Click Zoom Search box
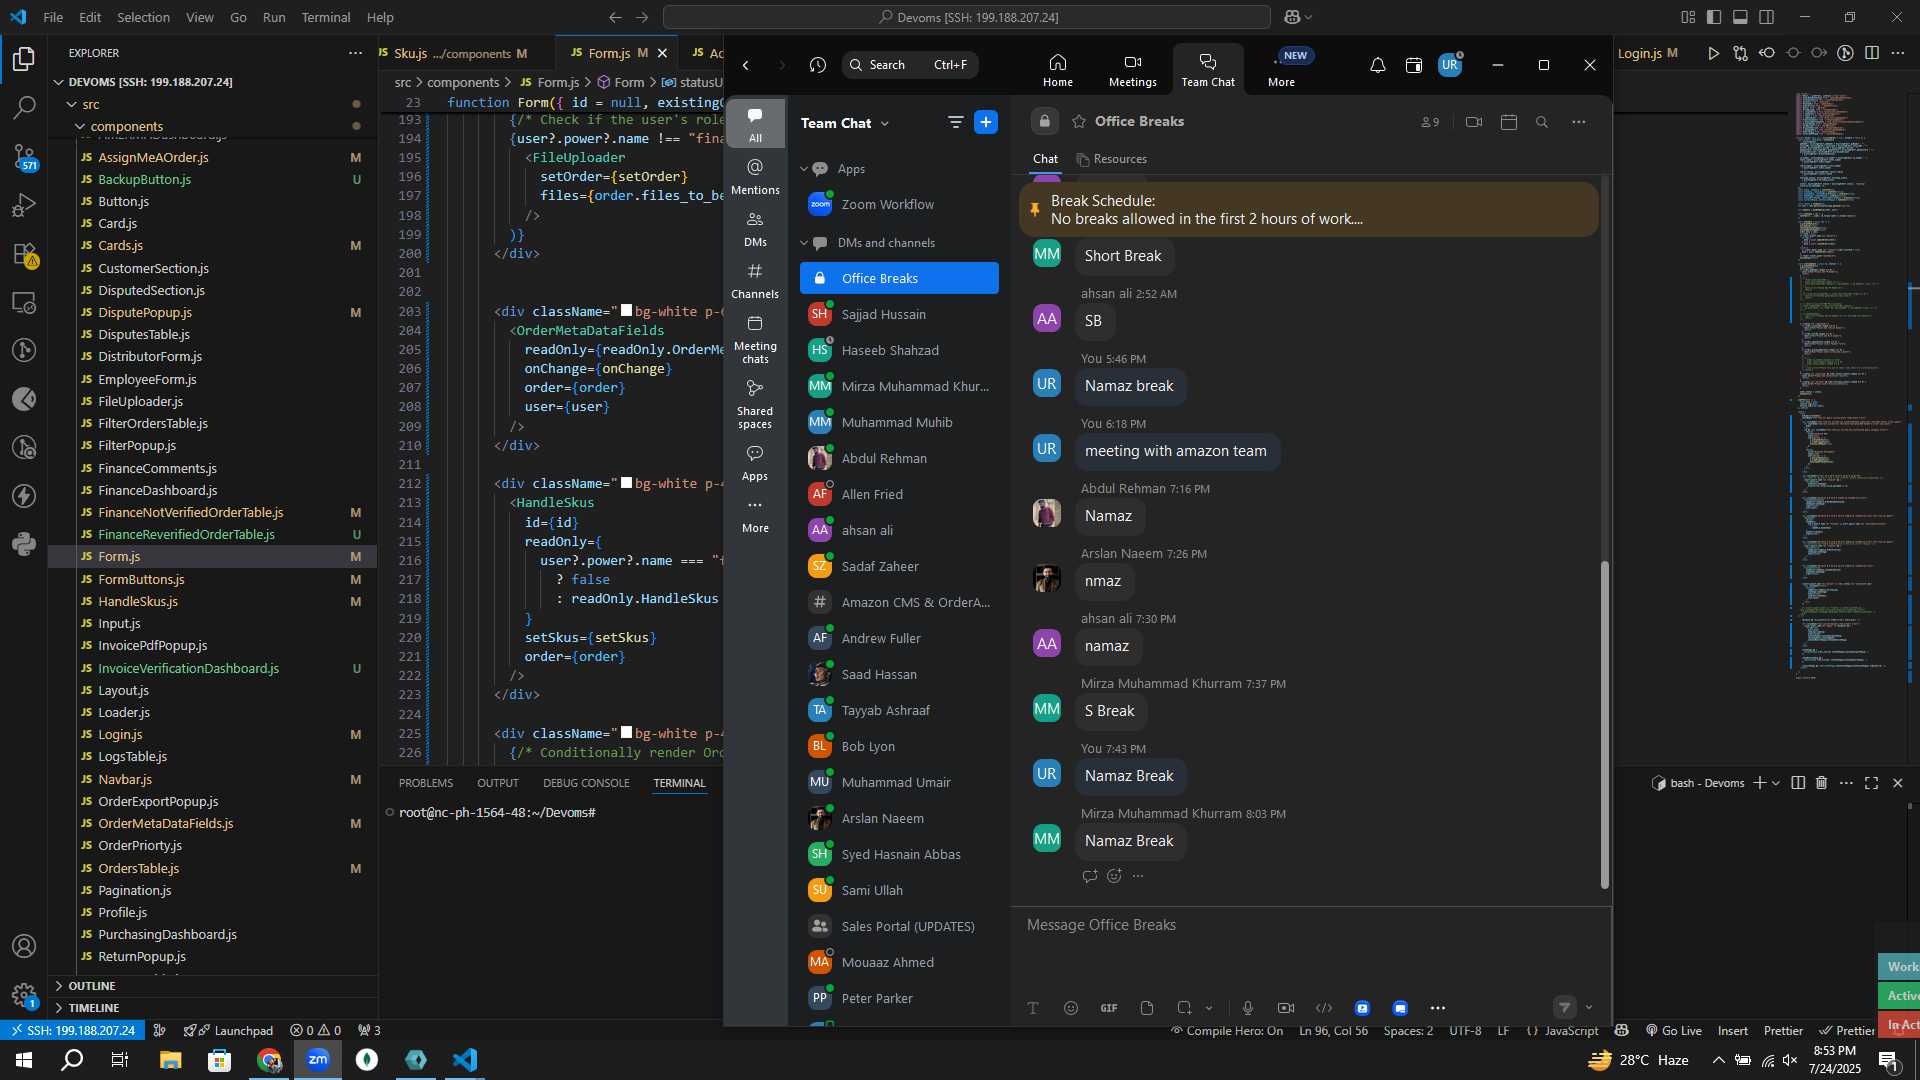The width and height of the screenshot is (1920, 1080). click(910, 65)
